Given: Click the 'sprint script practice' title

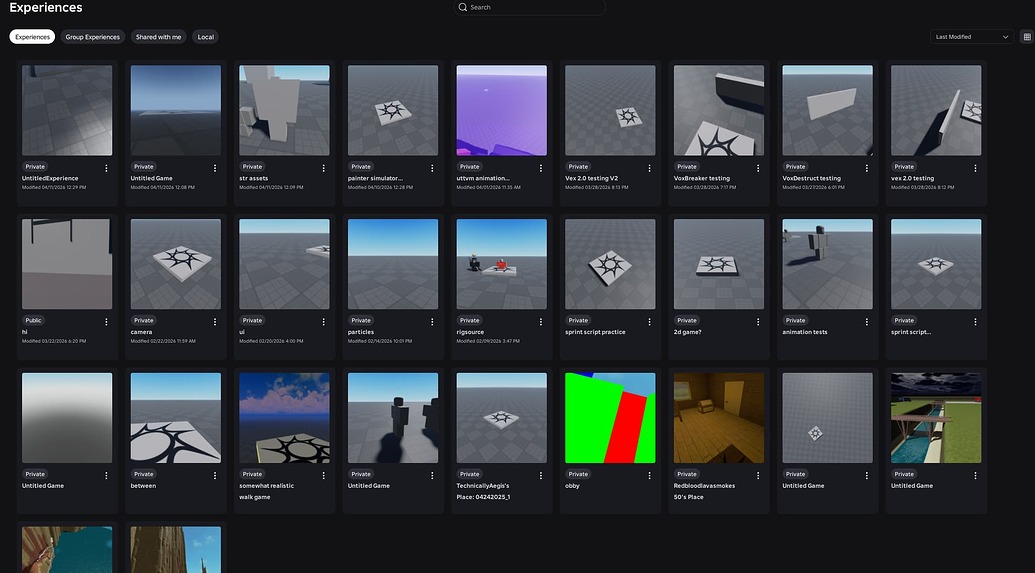Looking at the screenshot, I should tap(595, 332).
